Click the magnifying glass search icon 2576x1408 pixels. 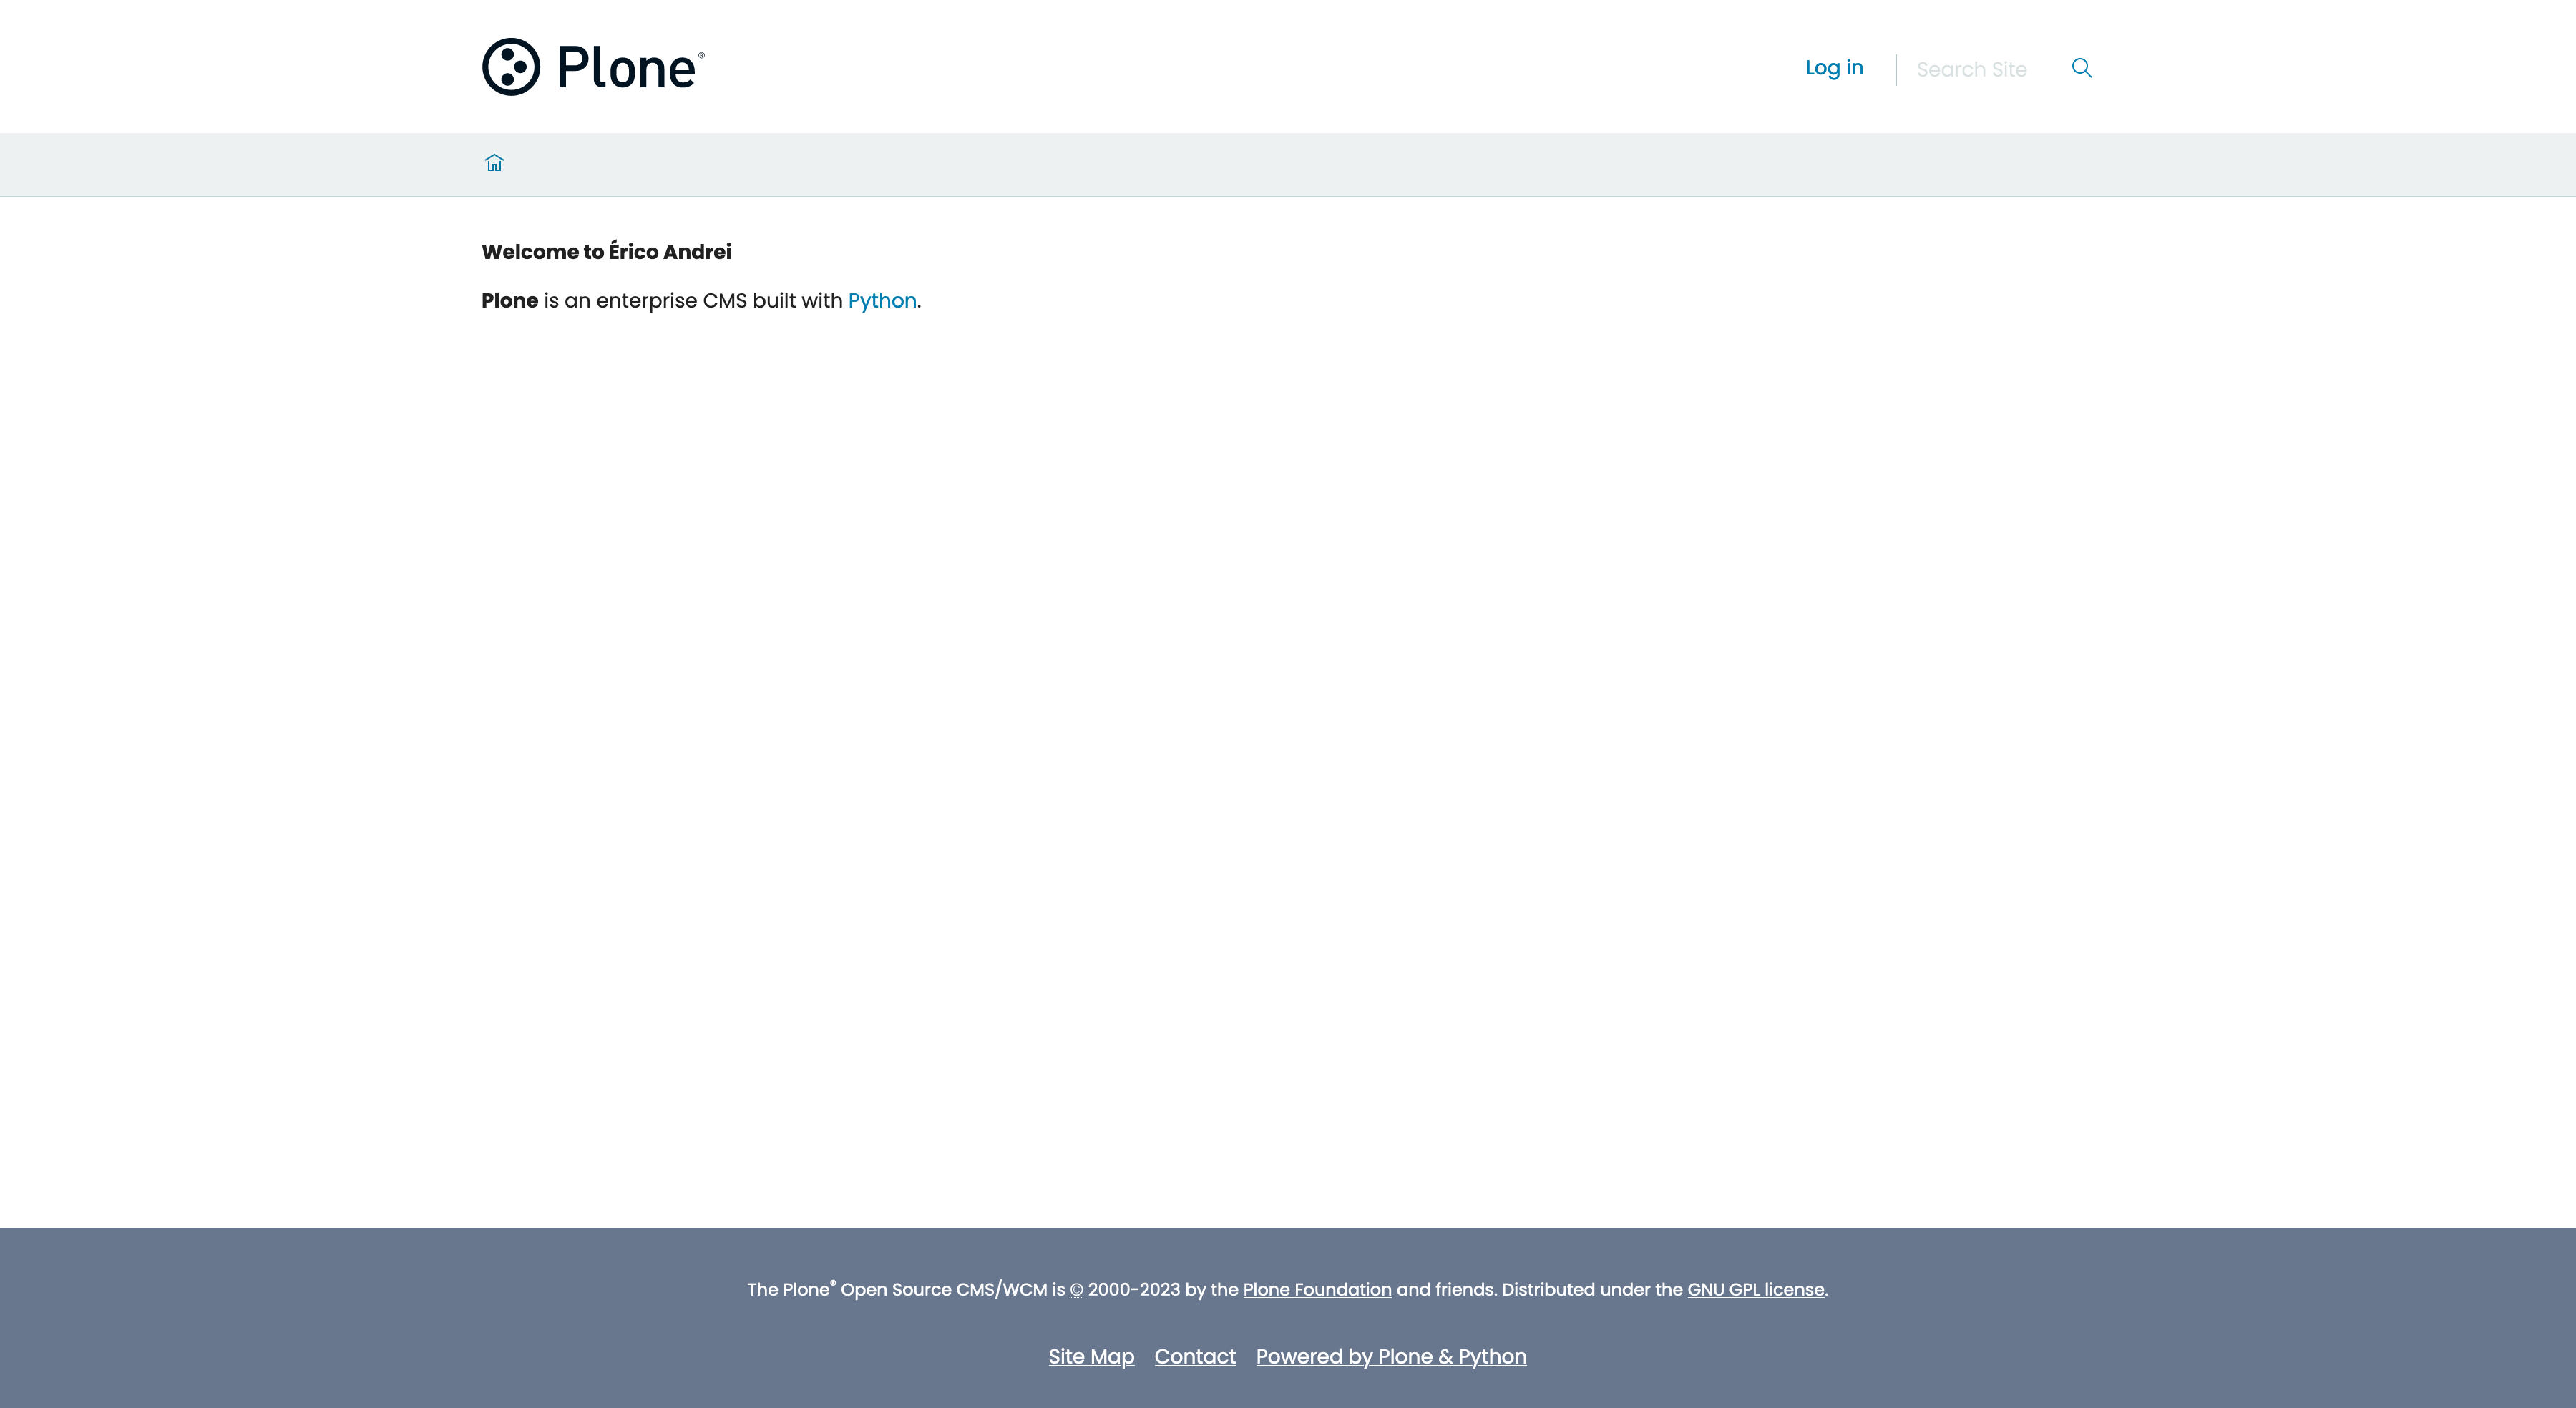click(2081, 68)
